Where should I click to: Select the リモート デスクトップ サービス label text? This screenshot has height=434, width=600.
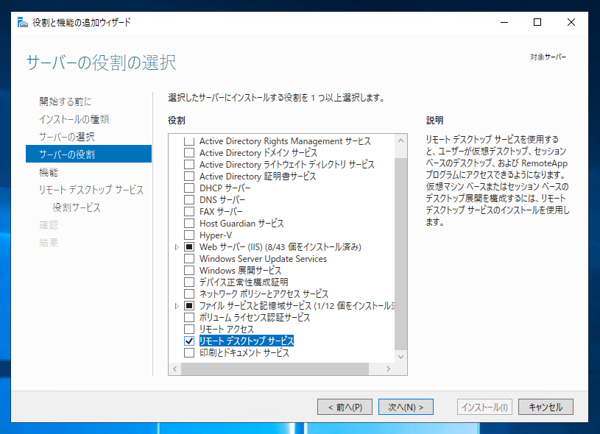pyautogui.click(x=246, y=341)
